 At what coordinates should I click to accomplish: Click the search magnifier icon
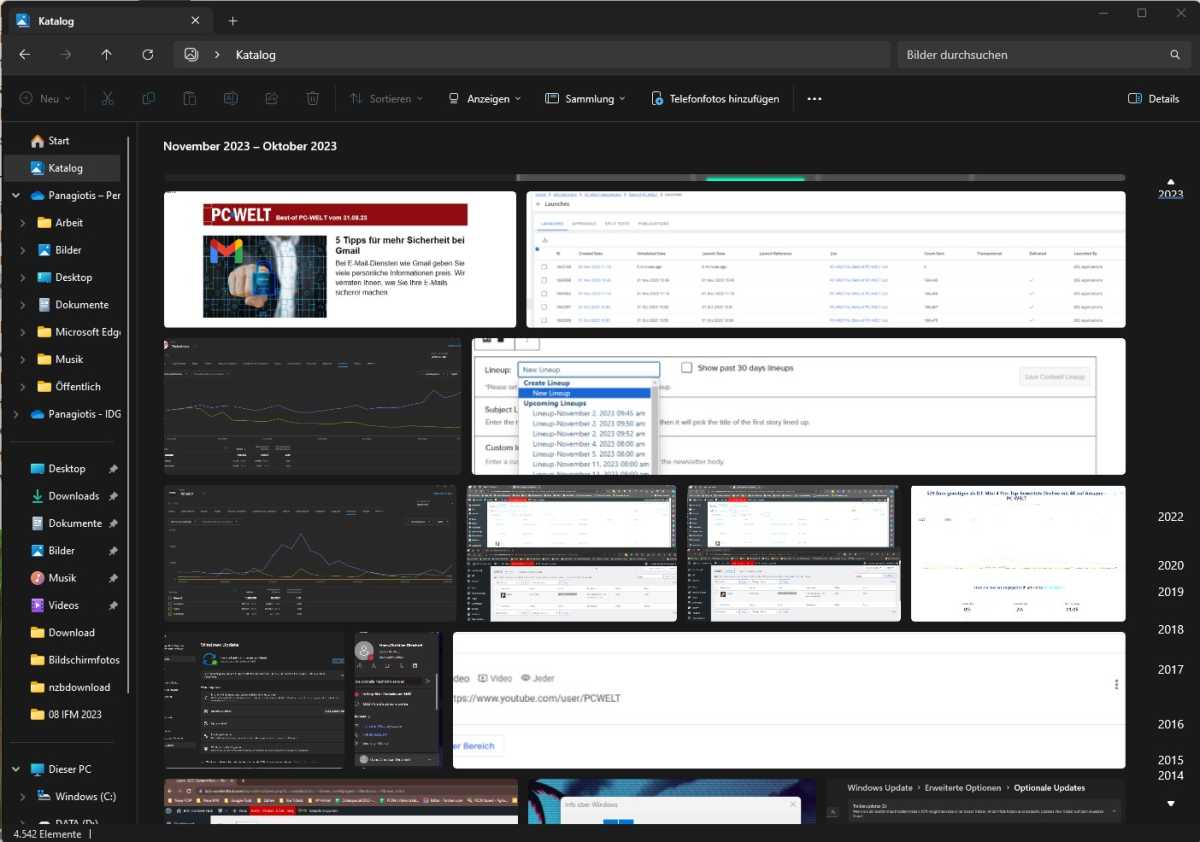tap(1175, 55)
